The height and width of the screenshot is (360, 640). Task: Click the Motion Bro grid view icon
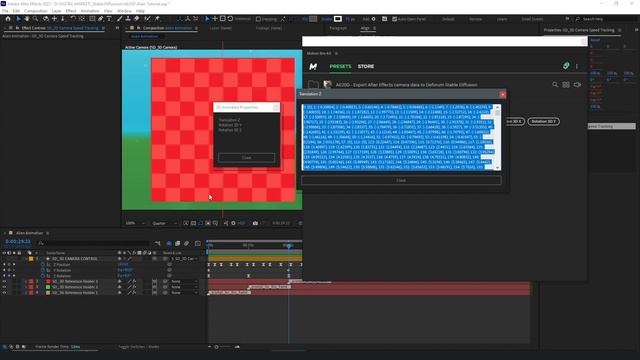(x=566, y=84)
